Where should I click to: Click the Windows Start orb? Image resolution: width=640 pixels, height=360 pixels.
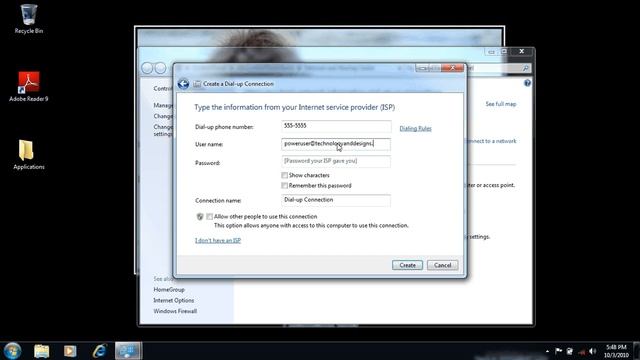[x=12, y=351]
